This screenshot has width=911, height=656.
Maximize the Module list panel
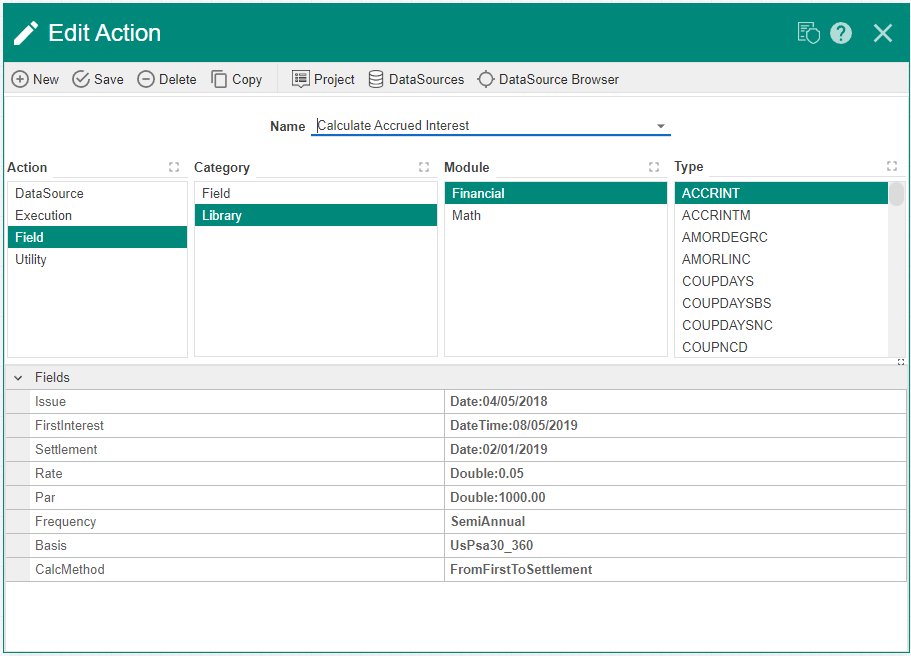654,167
